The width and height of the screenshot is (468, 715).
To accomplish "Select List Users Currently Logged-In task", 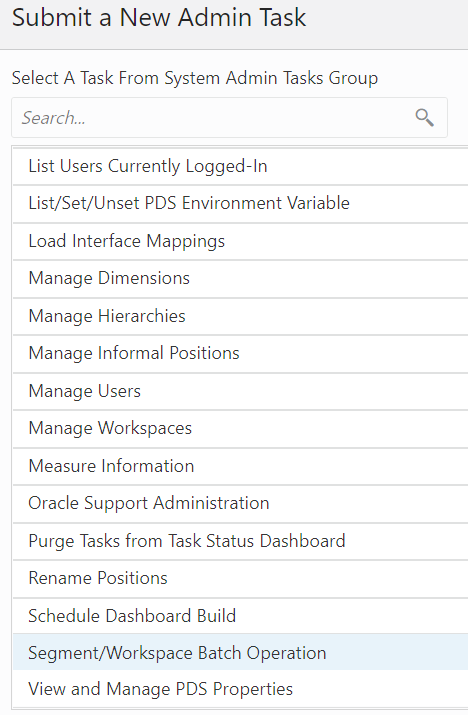I will pyautogui.click(x=240, y=166).
